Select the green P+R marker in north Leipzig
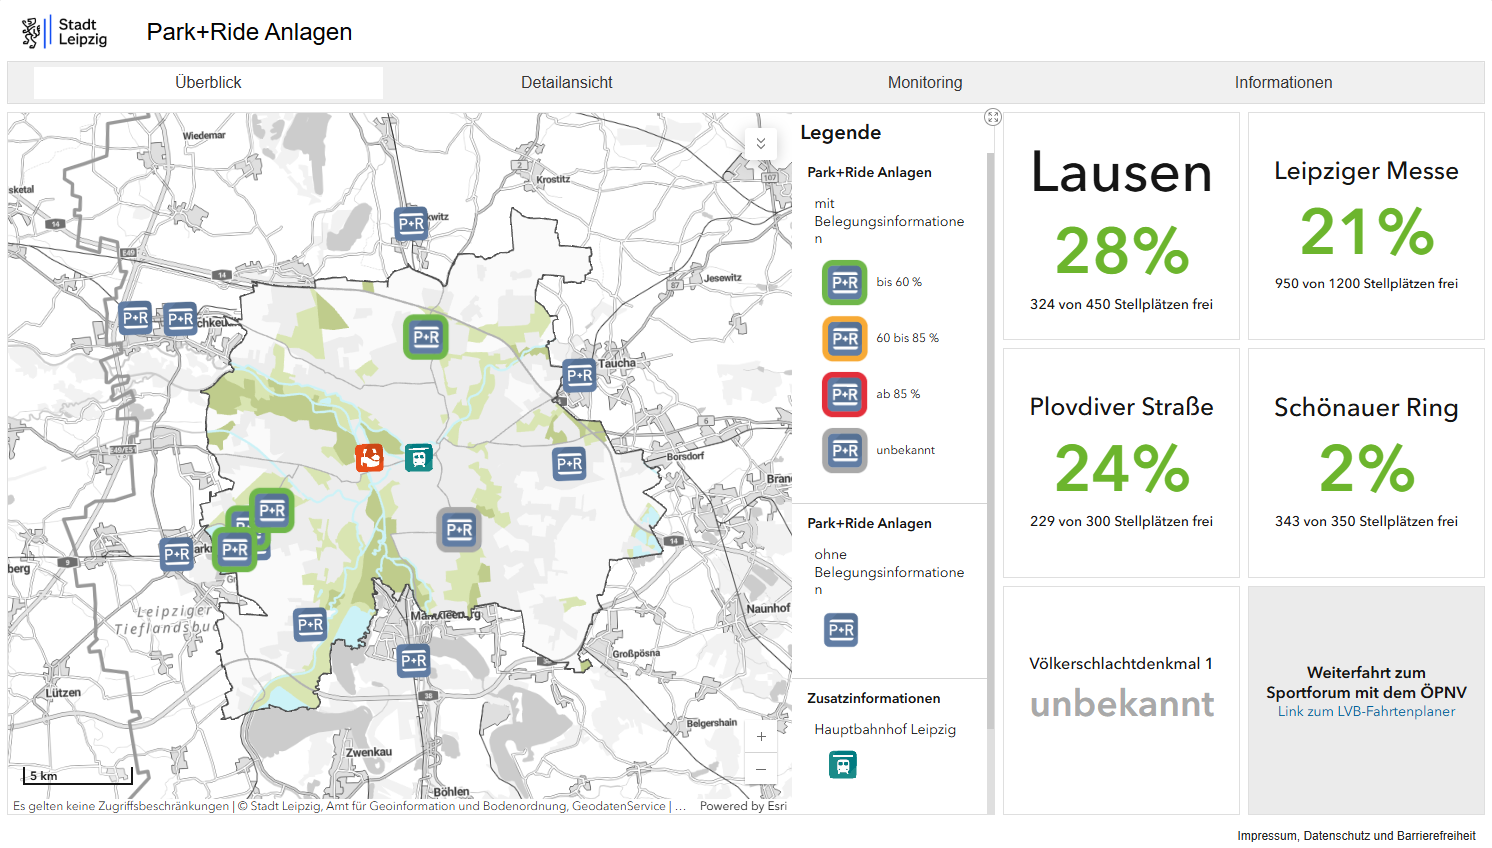 click(x=426, y=337)
